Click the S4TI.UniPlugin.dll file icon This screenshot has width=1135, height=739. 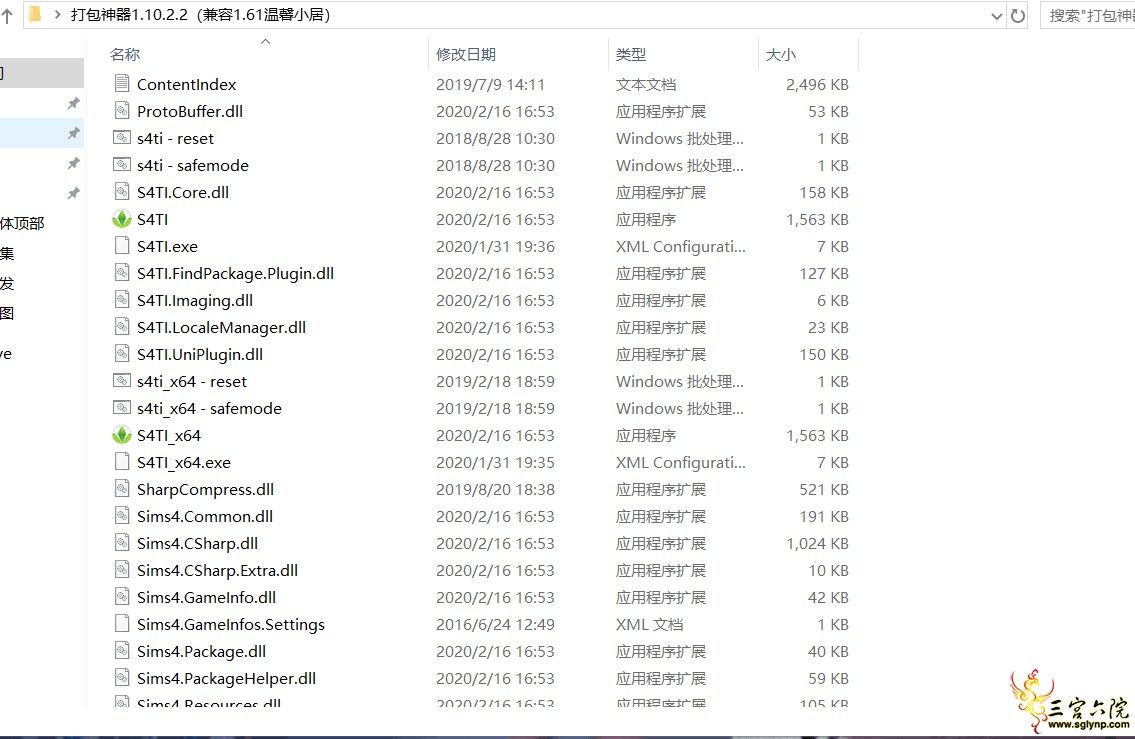122,354
